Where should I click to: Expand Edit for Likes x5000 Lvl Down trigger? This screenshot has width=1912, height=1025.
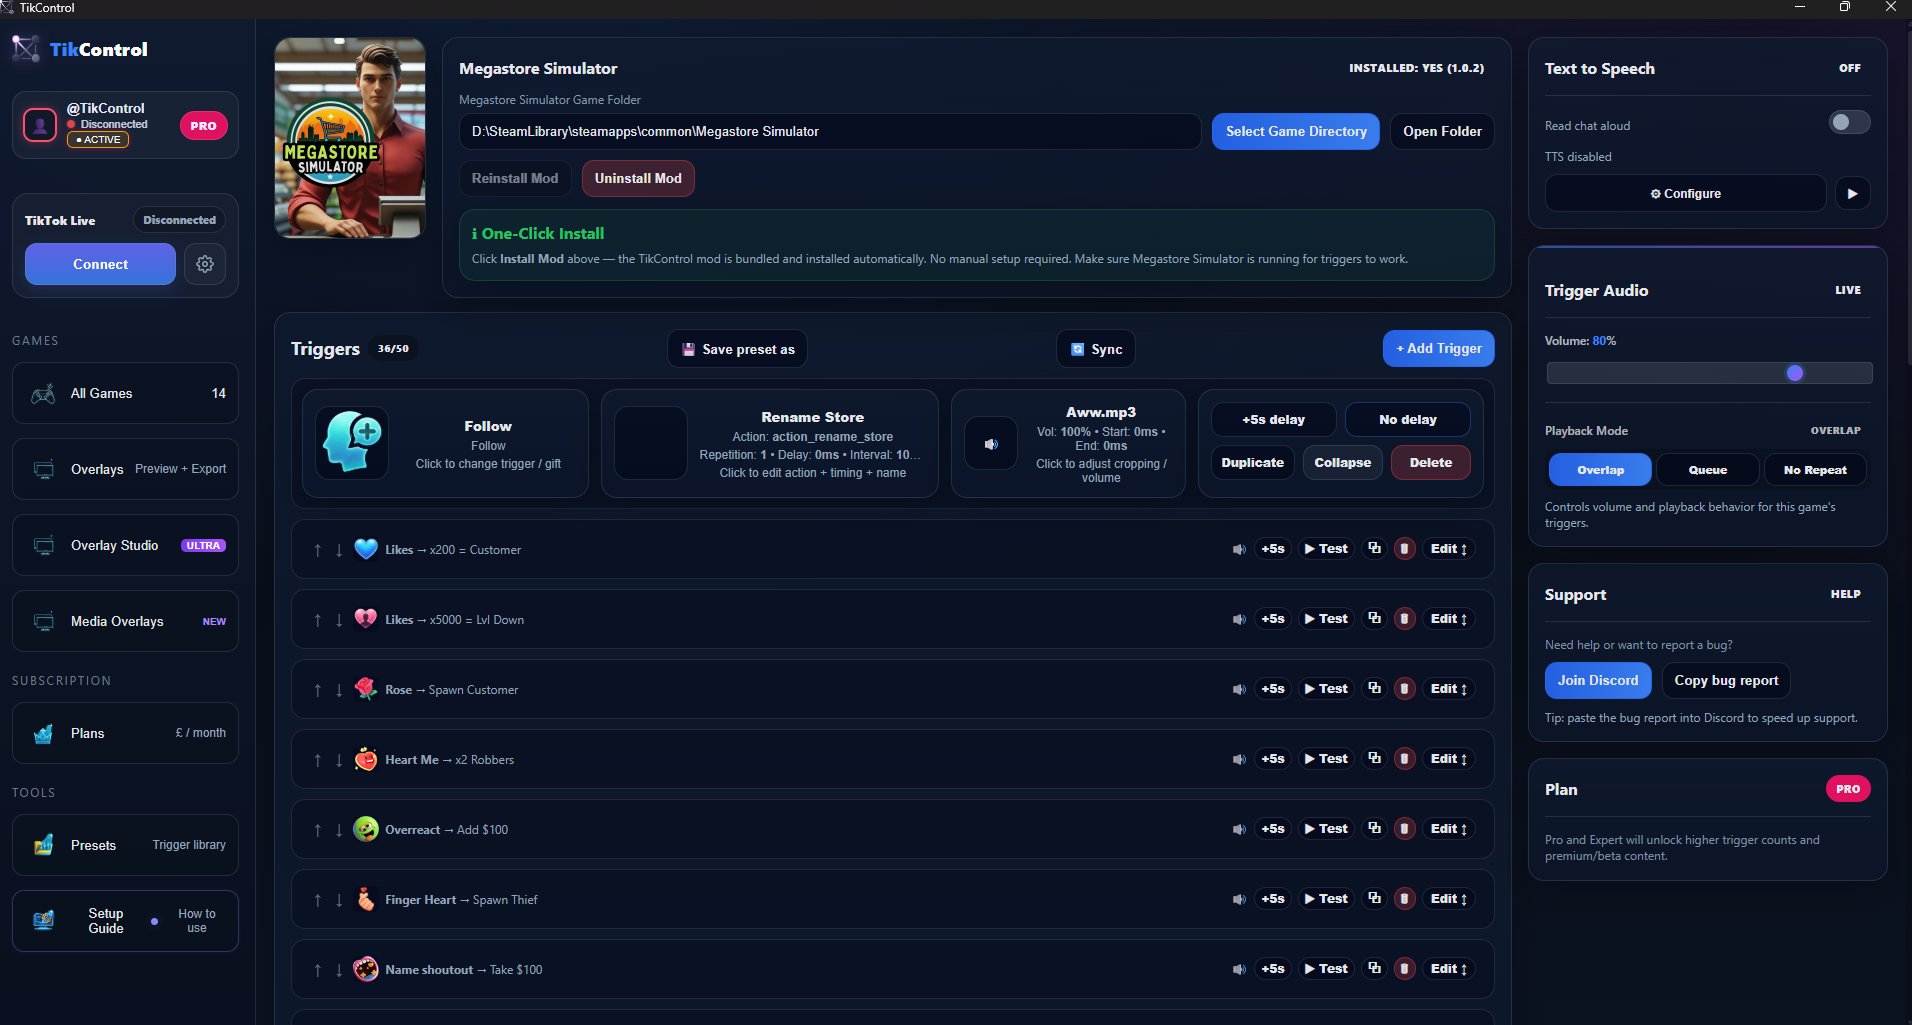1448,619
